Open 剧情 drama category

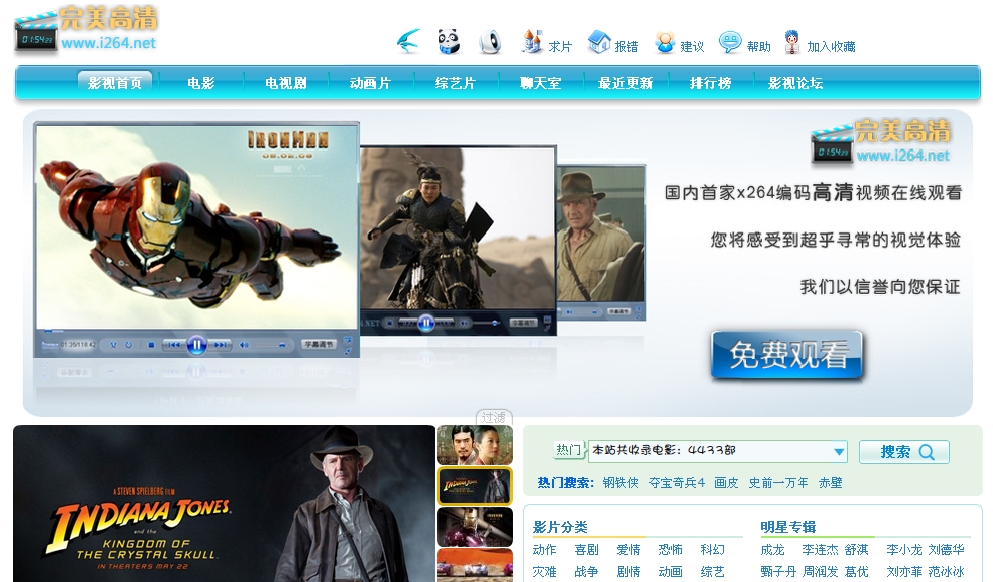628,572
